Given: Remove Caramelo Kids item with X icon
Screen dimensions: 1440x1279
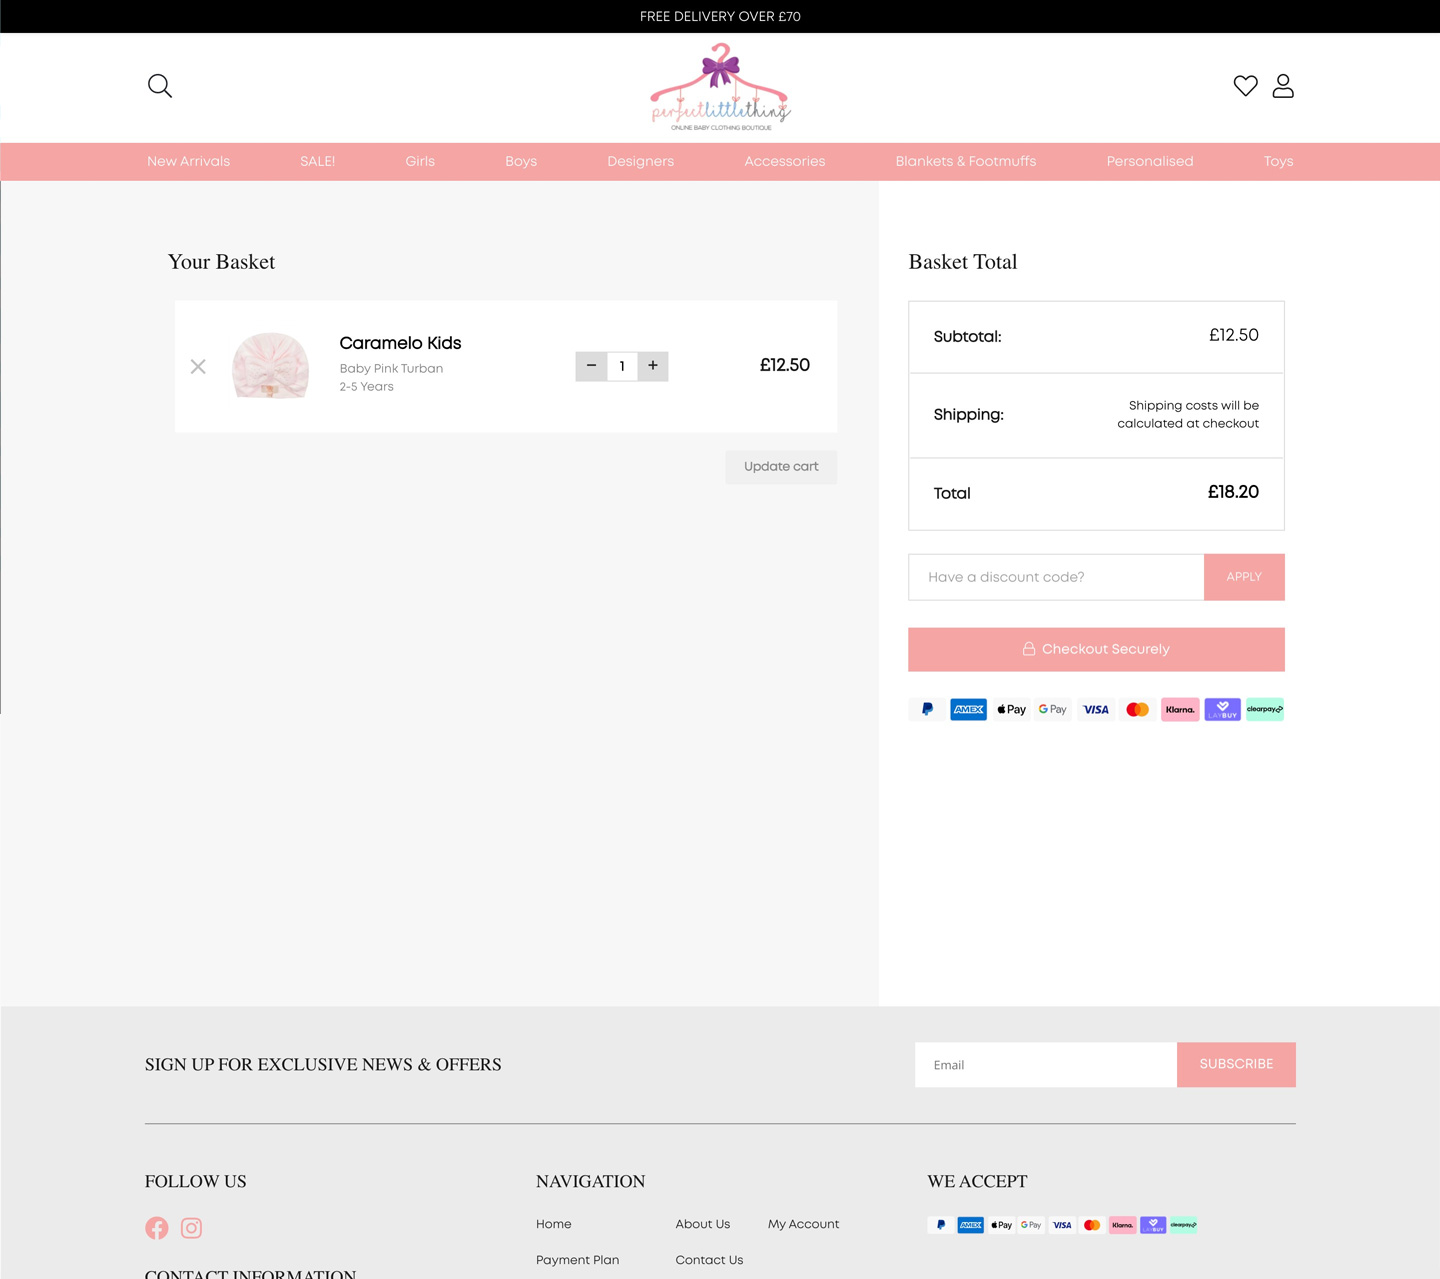Looking at the screenshot, I should [198, 367].
